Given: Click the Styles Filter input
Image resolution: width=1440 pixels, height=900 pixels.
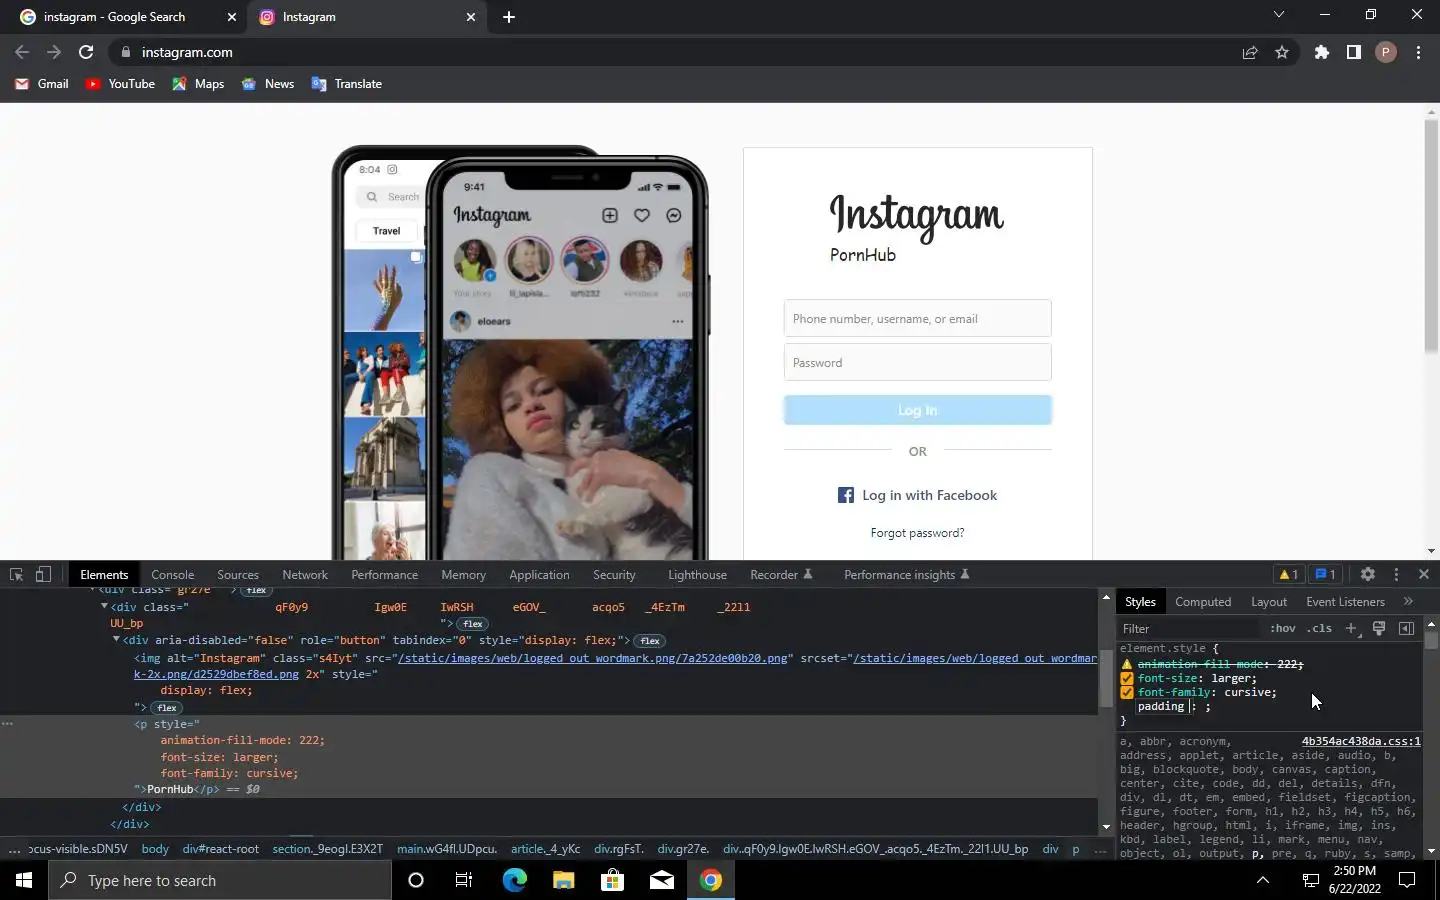Looking at the screenshot, I should pos(1190,628).
